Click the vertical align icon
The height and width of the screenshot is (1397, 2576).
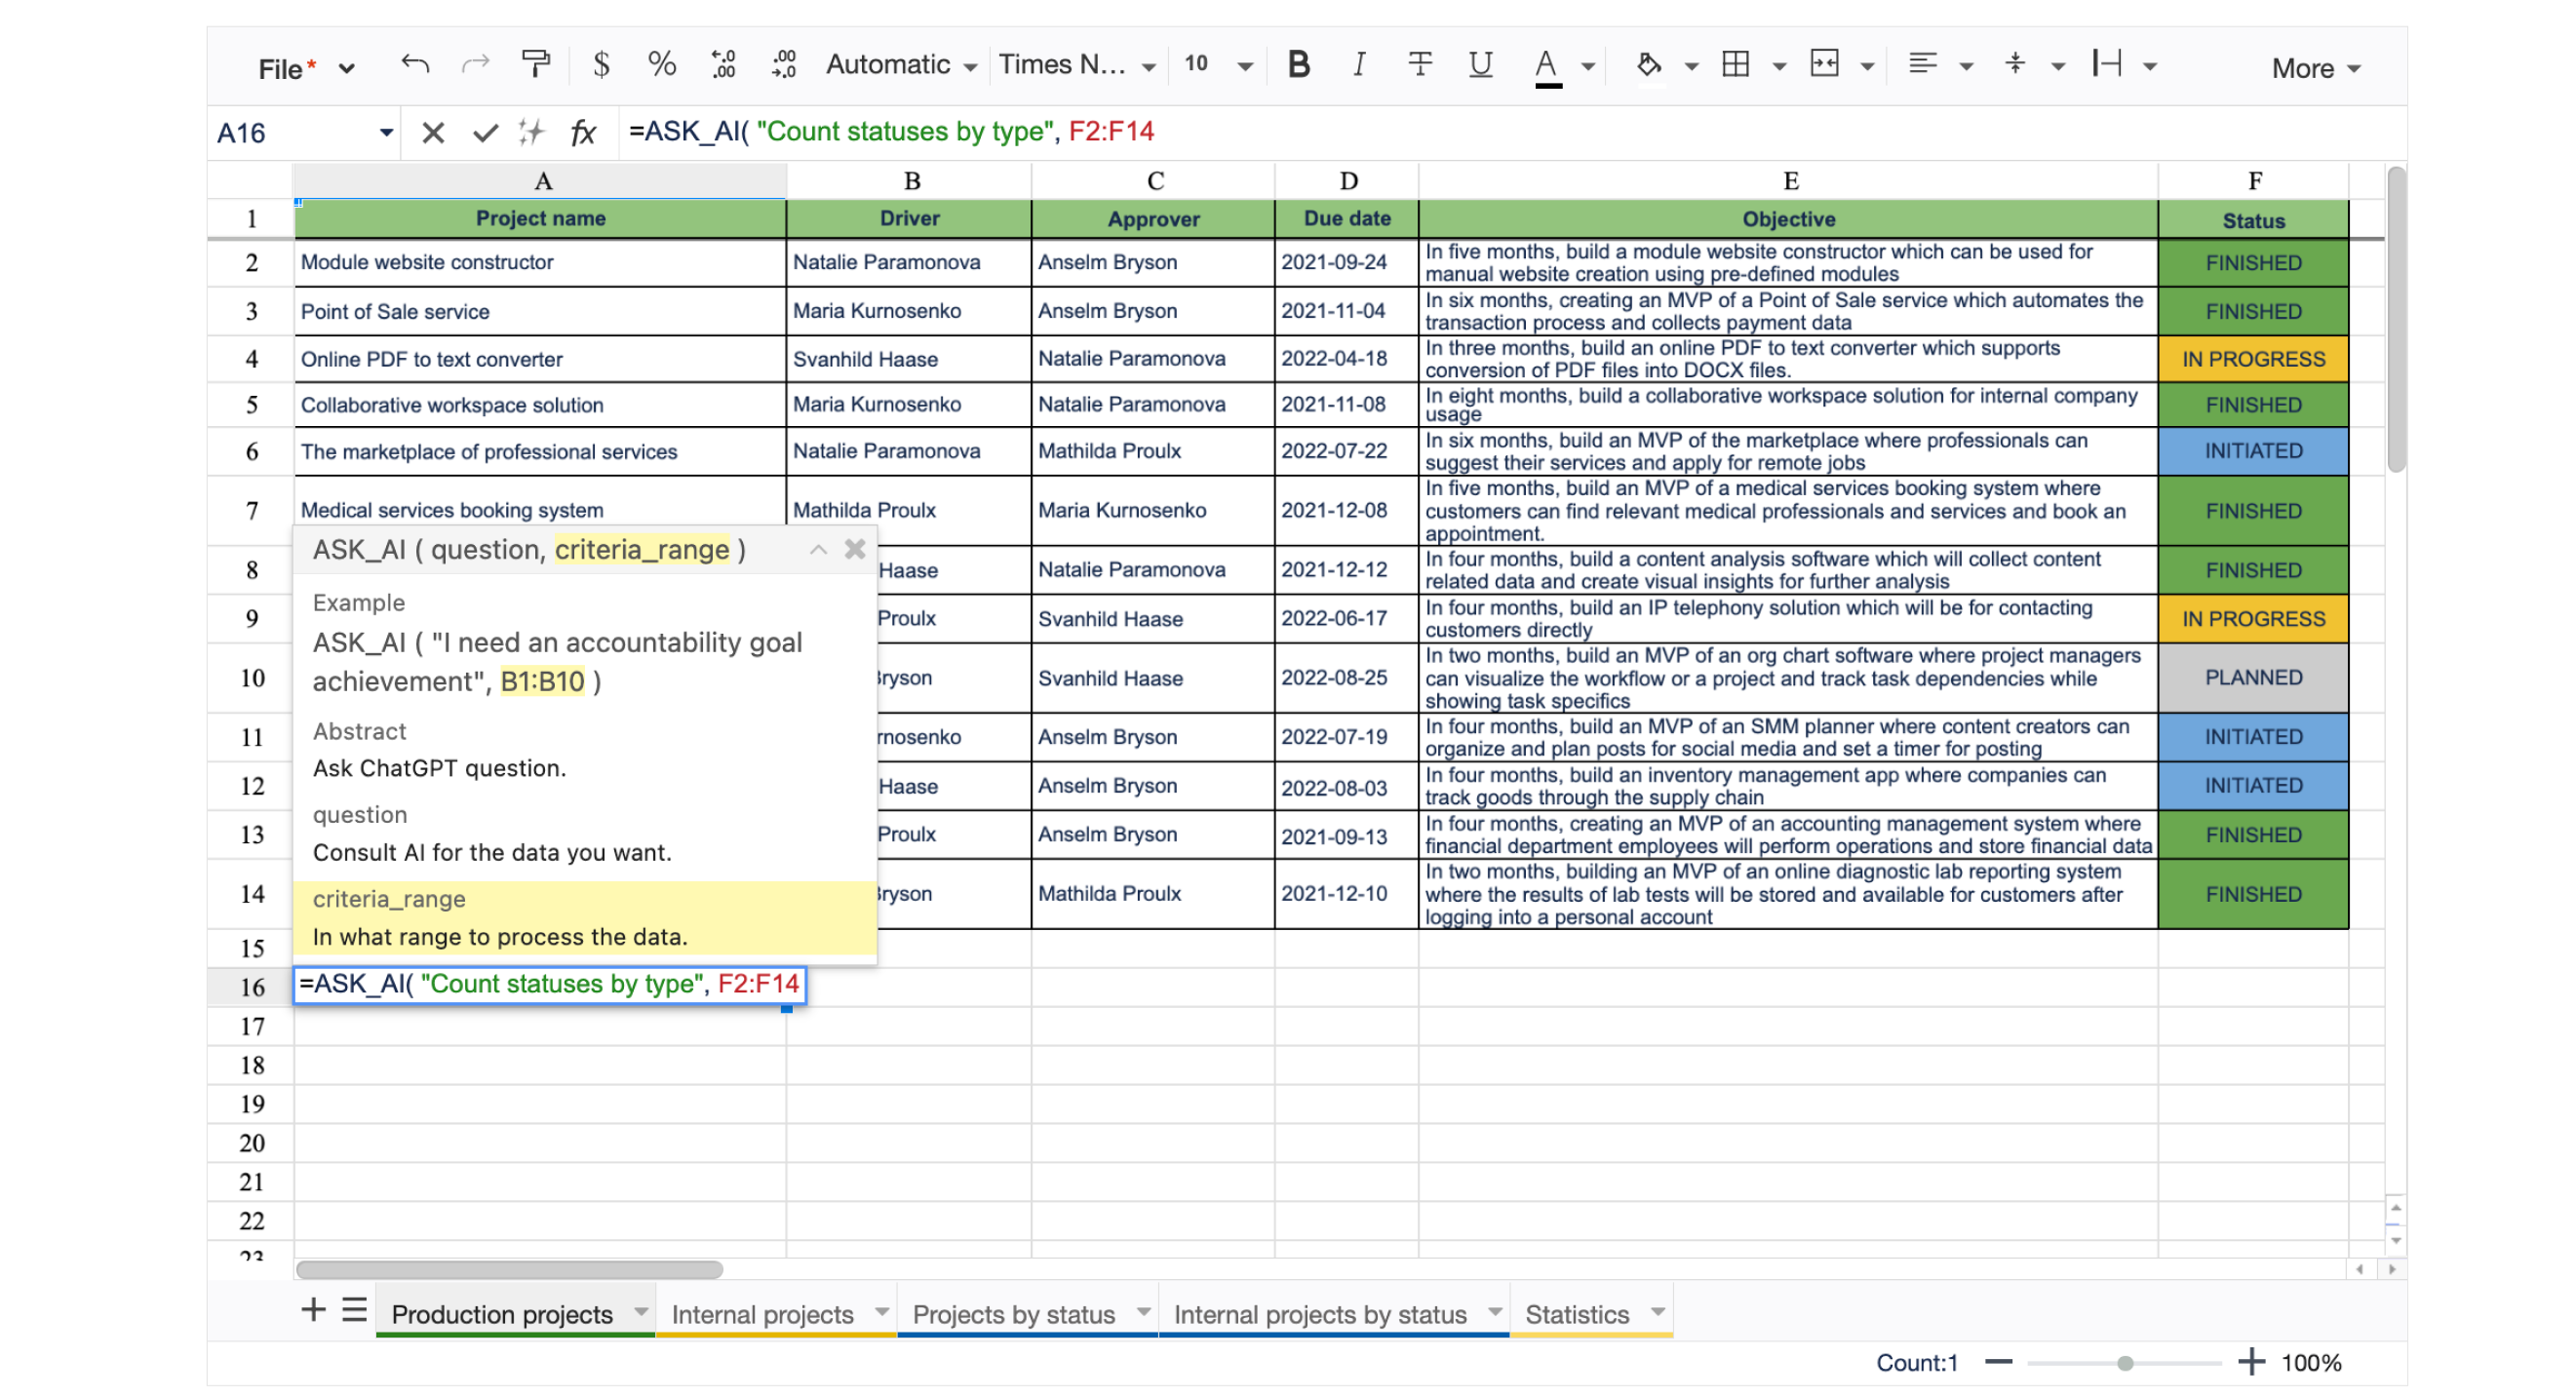click(x=2014, y=65)
